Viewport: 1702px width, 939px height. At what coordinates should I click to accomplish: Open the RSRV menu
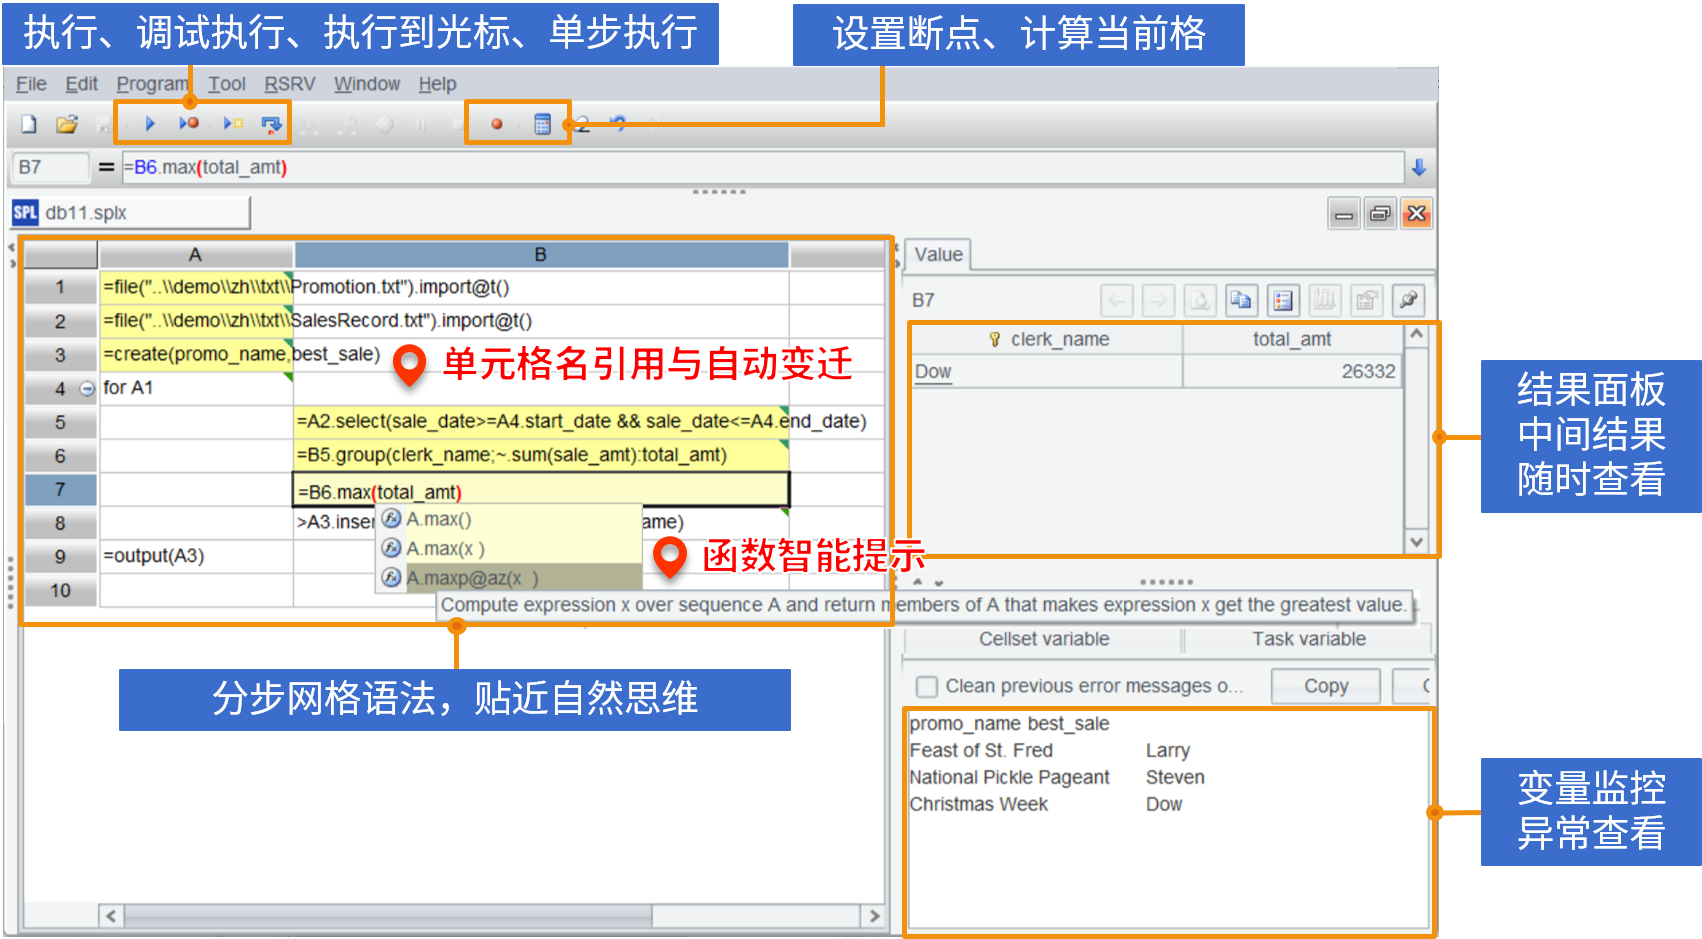pyautogui.click(x=289, y=84)
